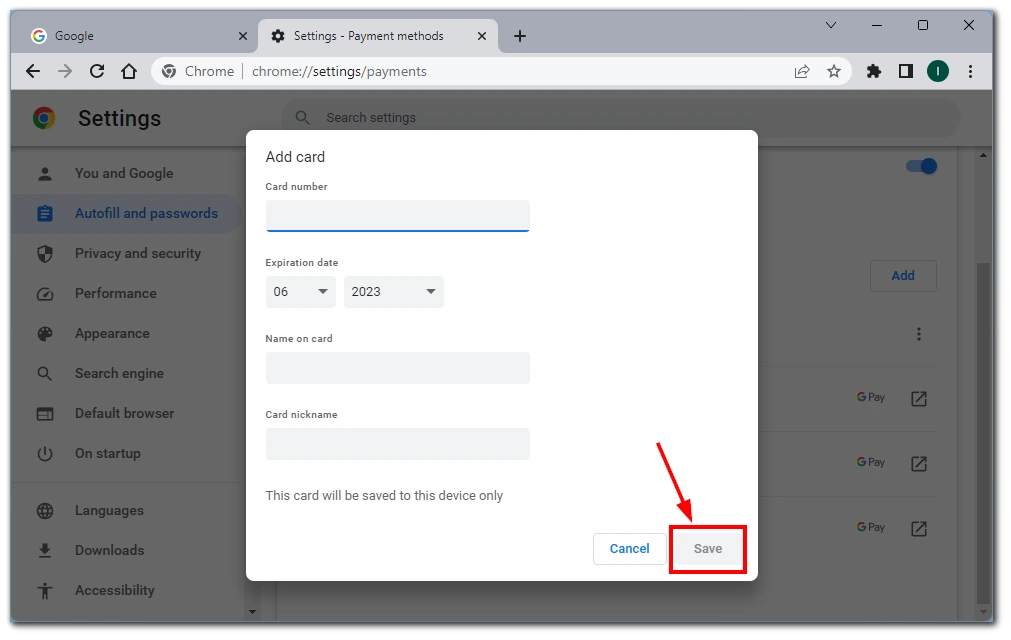Close the Google tab
1011x640 pixels.
242,36
